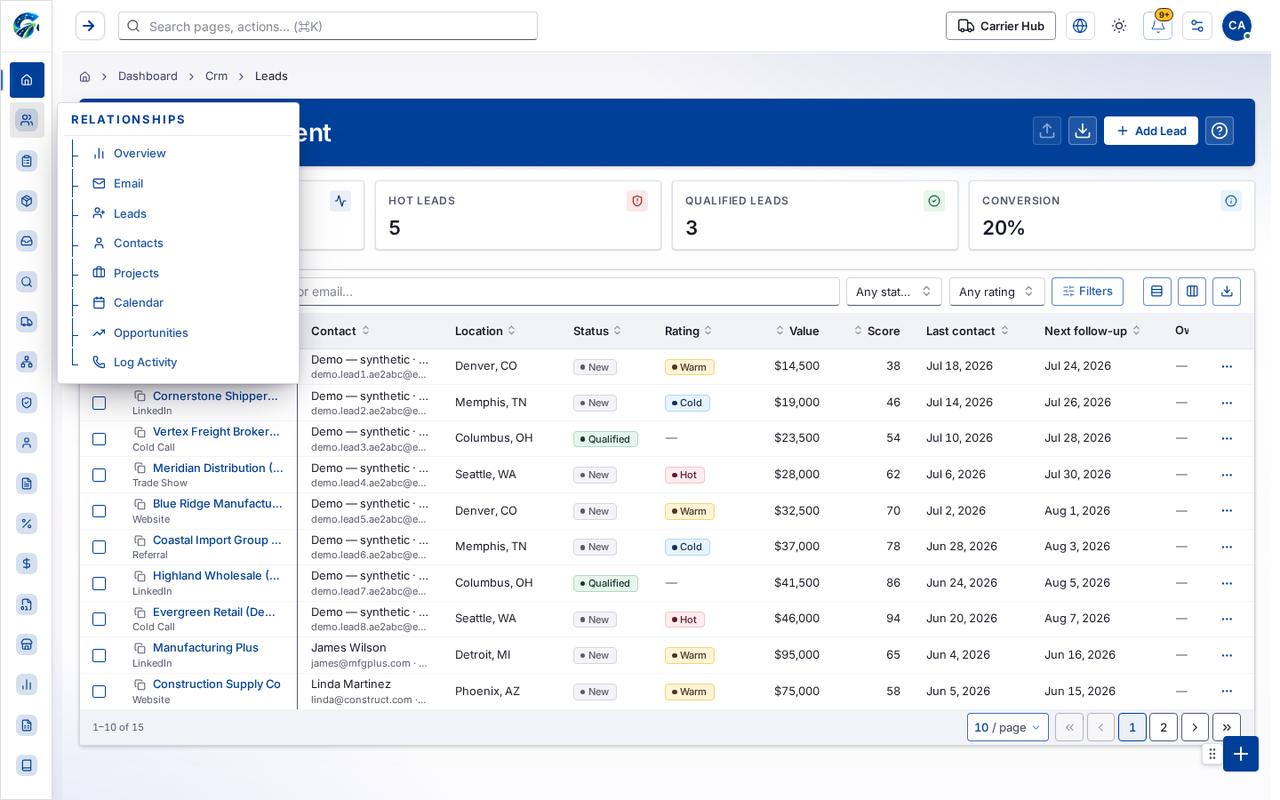Open the Any status dropdown
1280x800 pixels.
[x=894, y=291]
